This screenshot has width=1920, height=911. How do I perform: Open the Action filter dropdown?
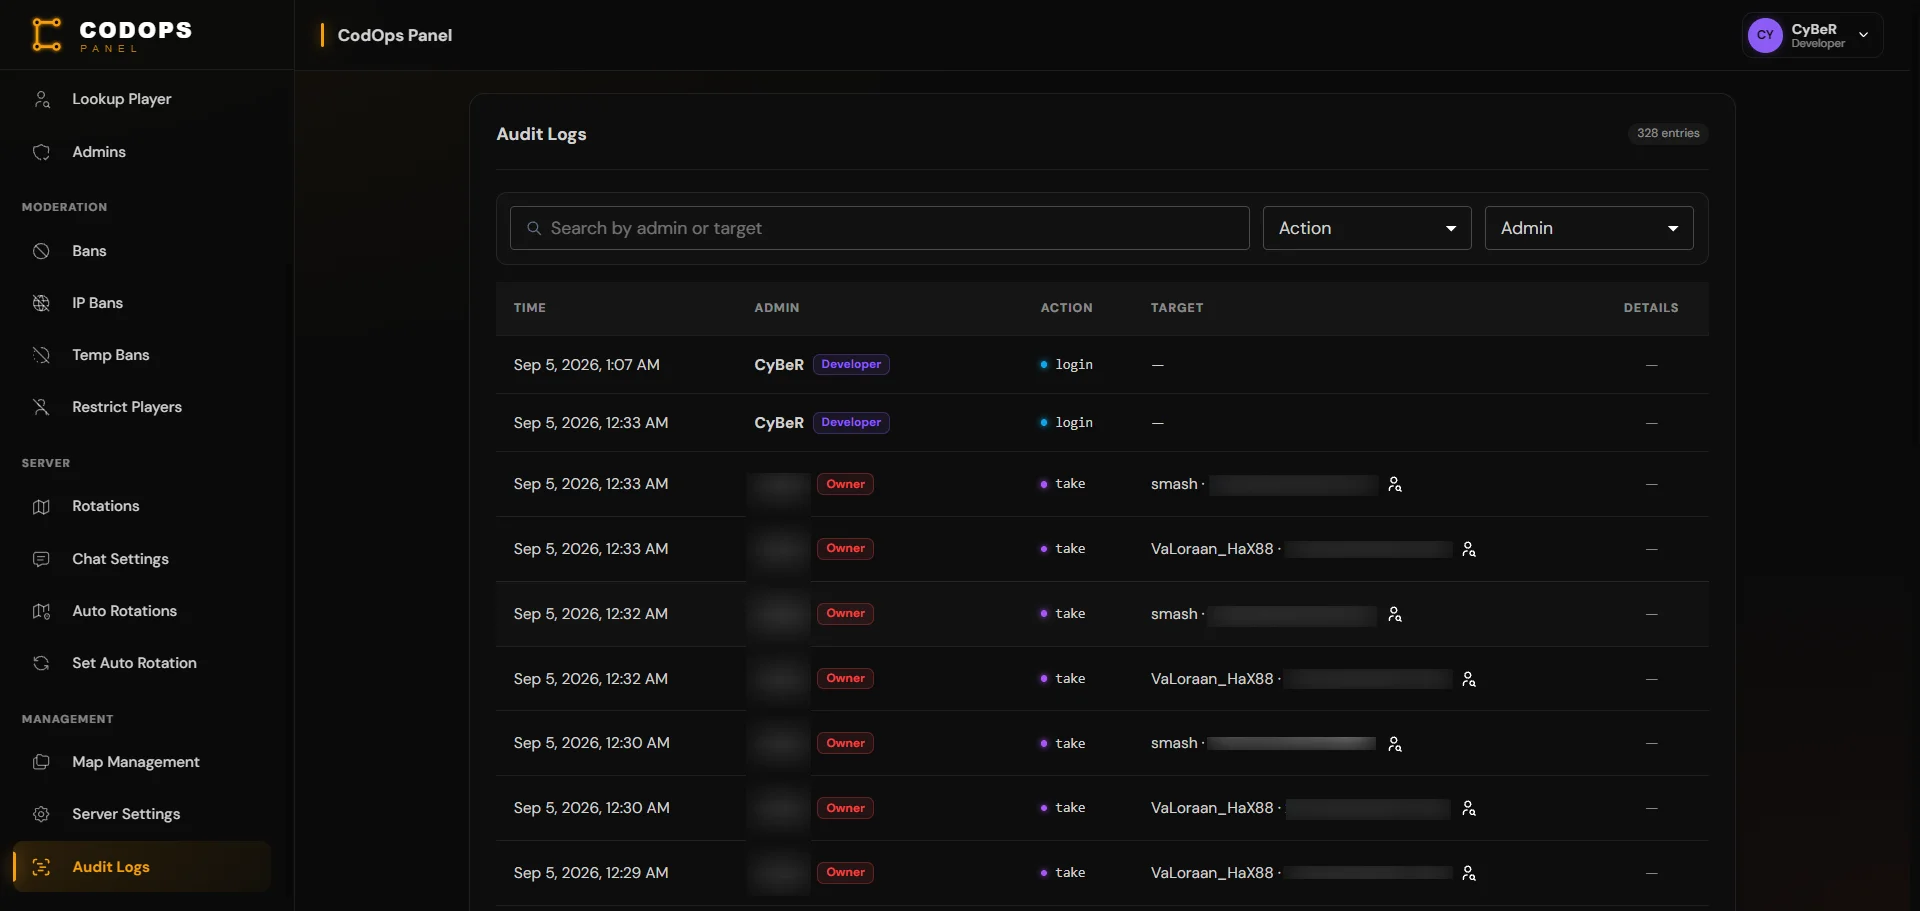(1367, 228)
